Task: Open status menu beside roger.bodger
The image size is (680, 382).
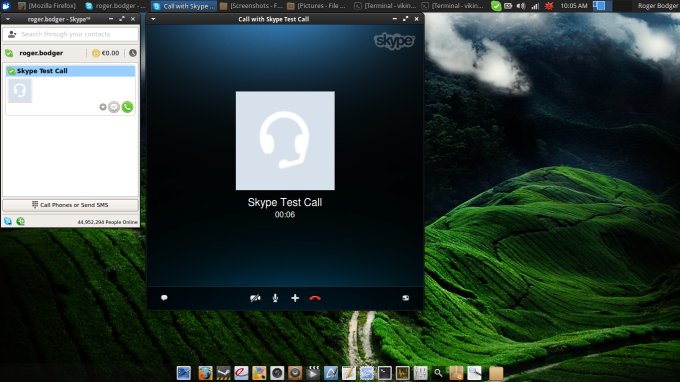Action: 9,53
